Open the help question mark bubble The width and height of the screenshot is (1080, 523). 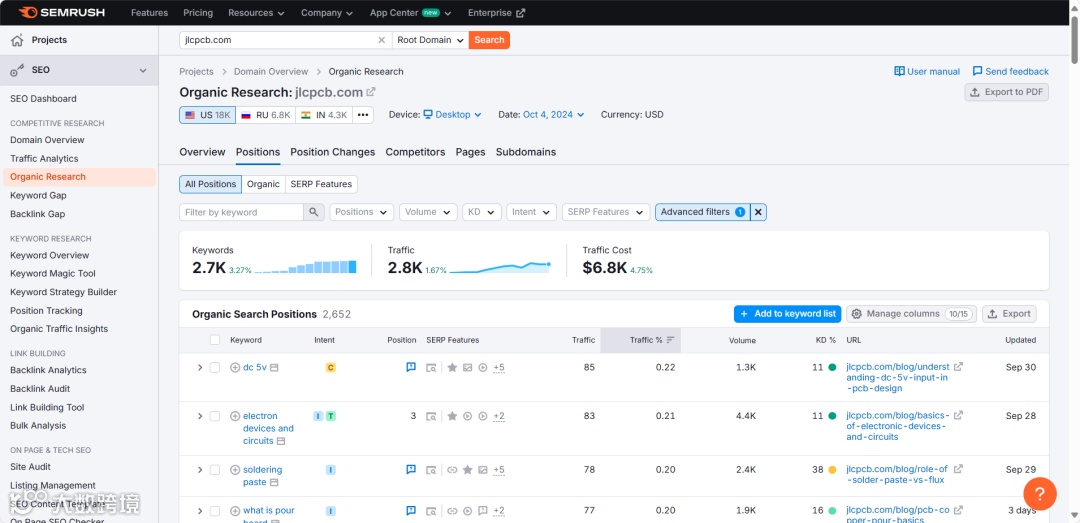click(x=1040, y=493)
